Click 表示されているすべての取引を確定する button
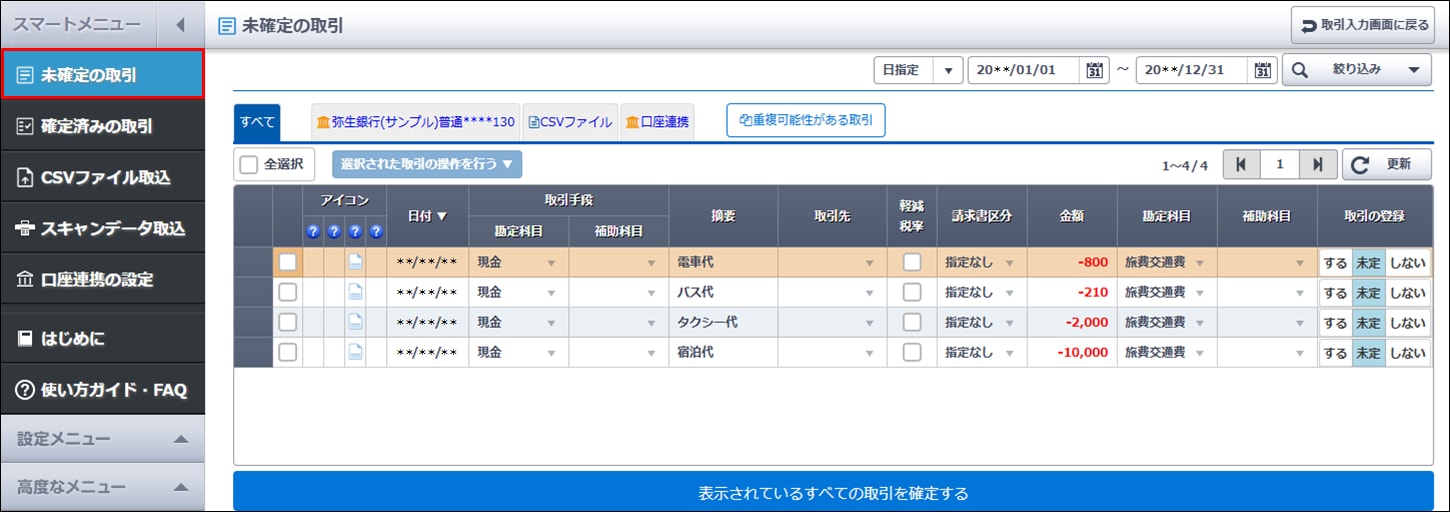This screenshot has height=512, width=1450. click(833, 493)
